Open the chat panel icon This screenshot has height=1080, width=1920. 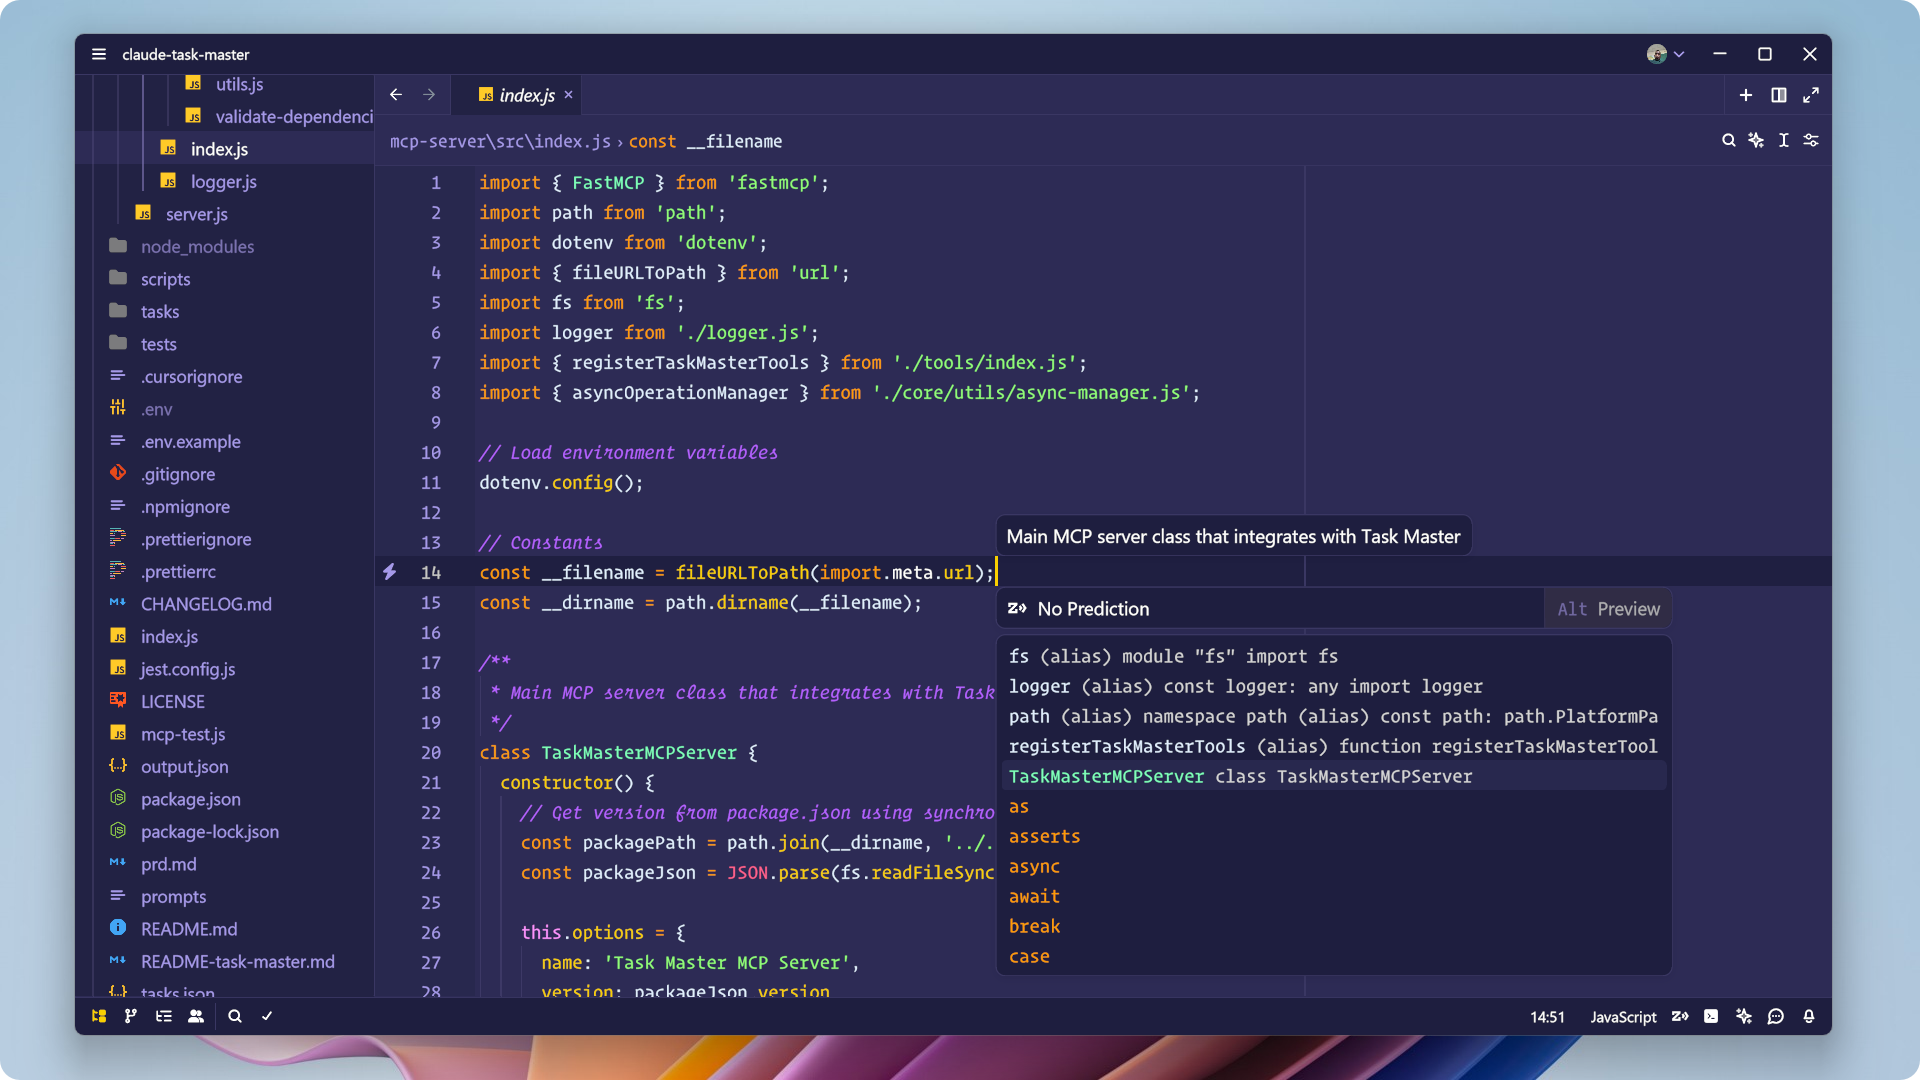point(1776,1016)
